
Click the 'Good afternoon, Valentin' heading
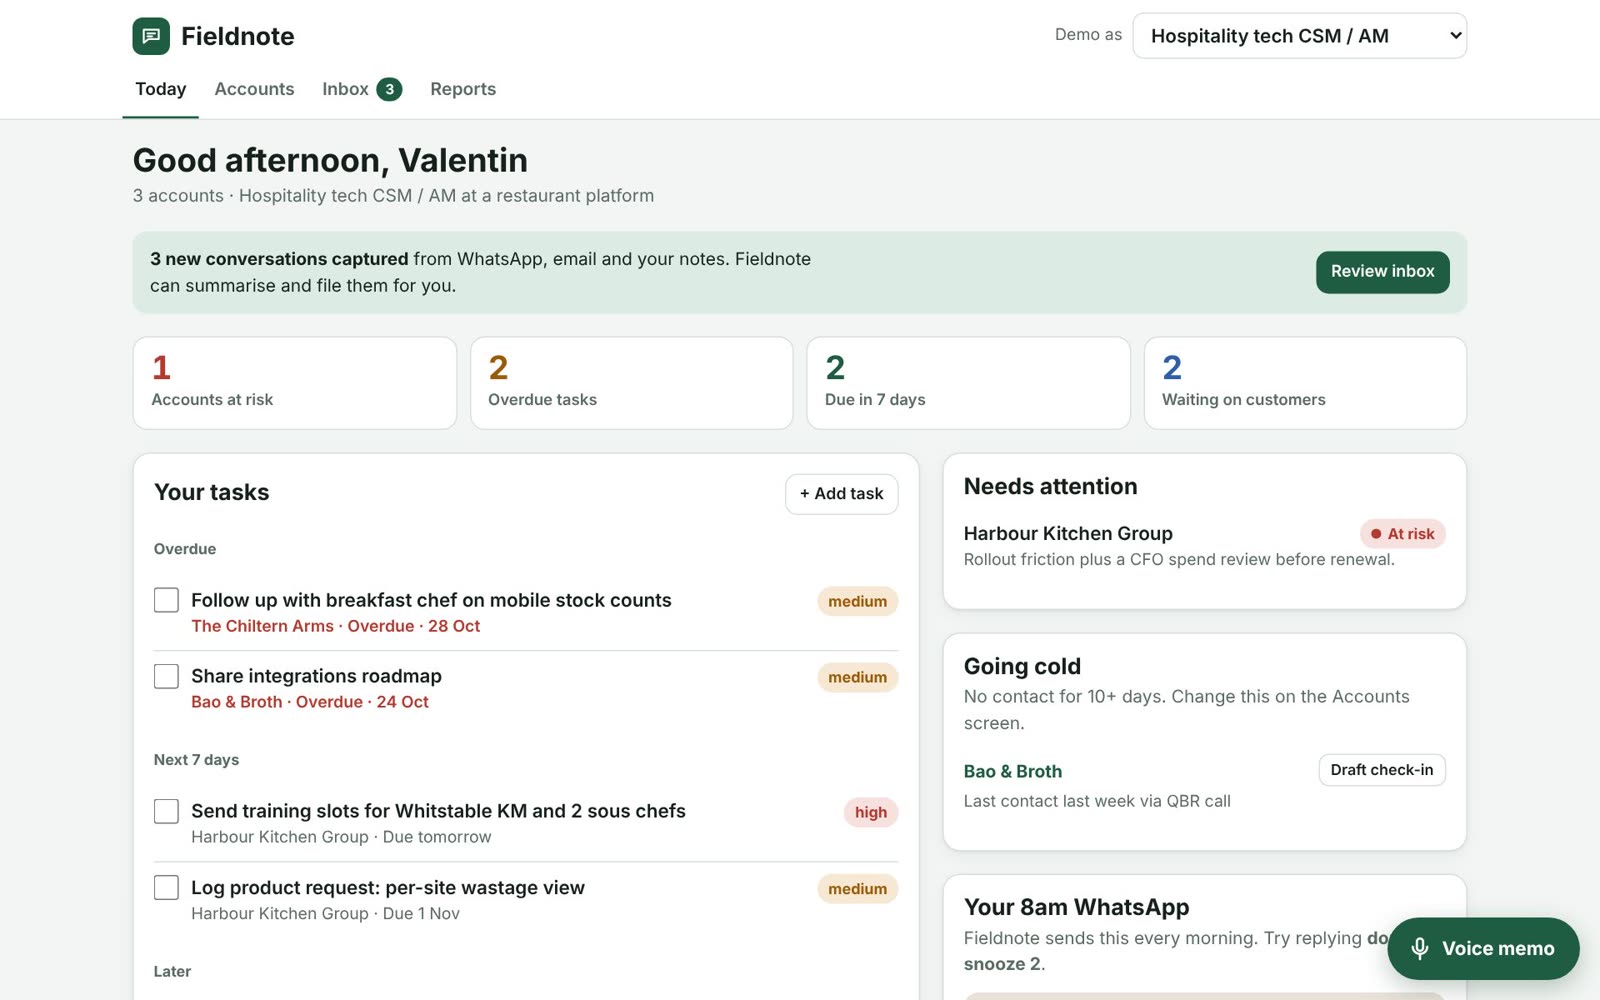pyautogui.click(x=330, y=160)
